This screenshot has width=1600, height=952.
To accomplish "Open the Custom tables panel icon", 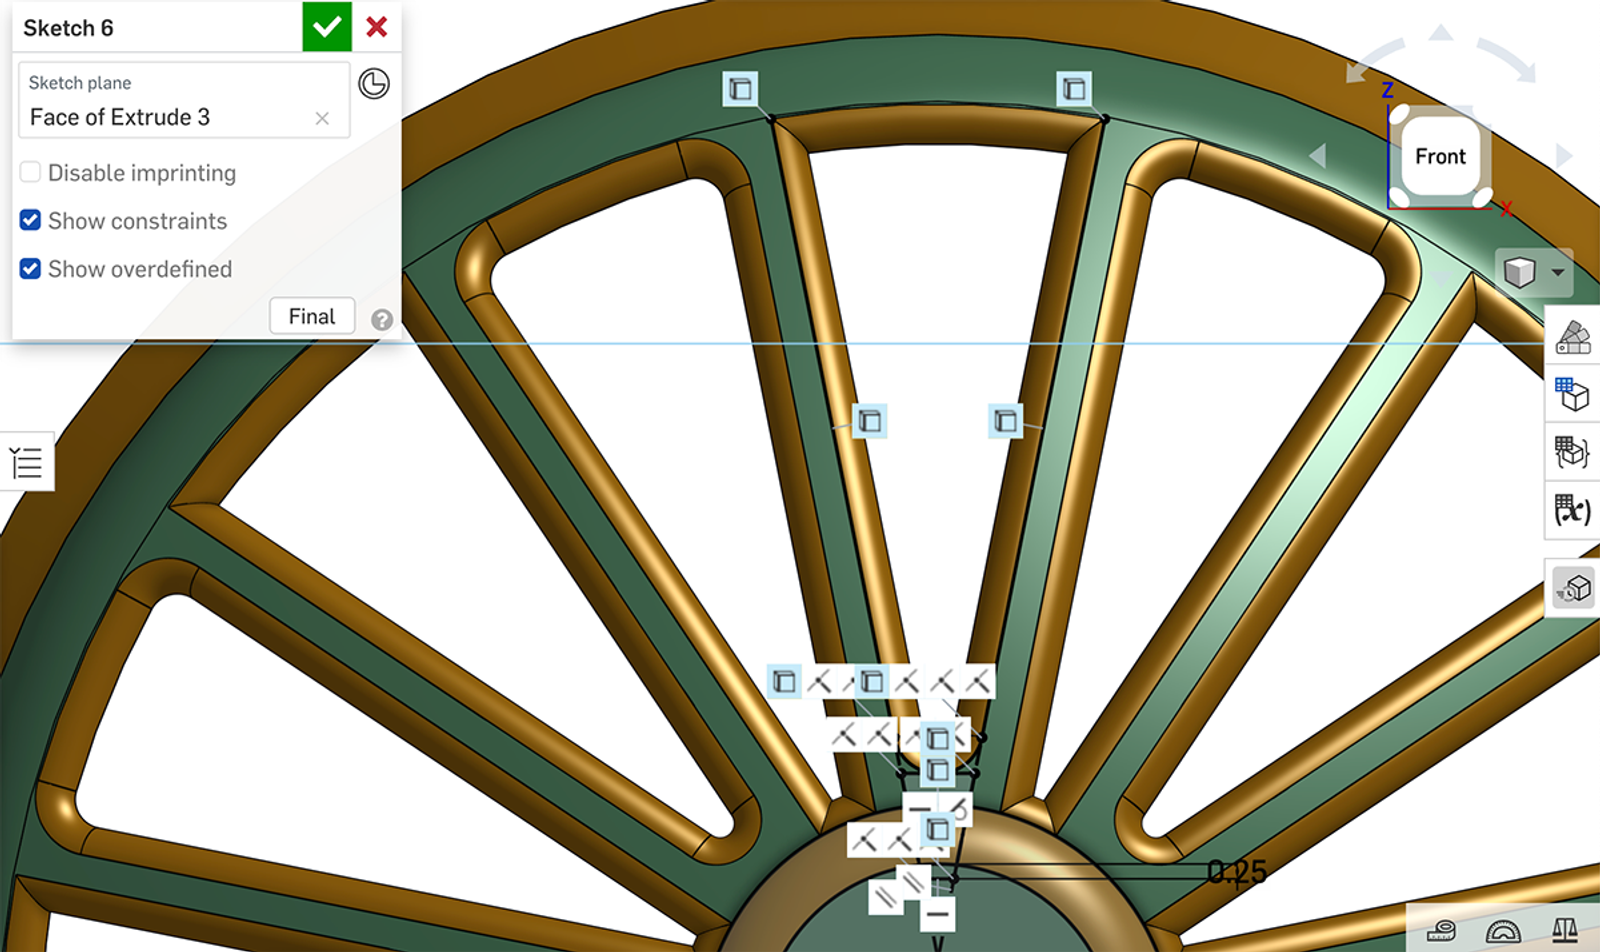I will coord(1573,452).
